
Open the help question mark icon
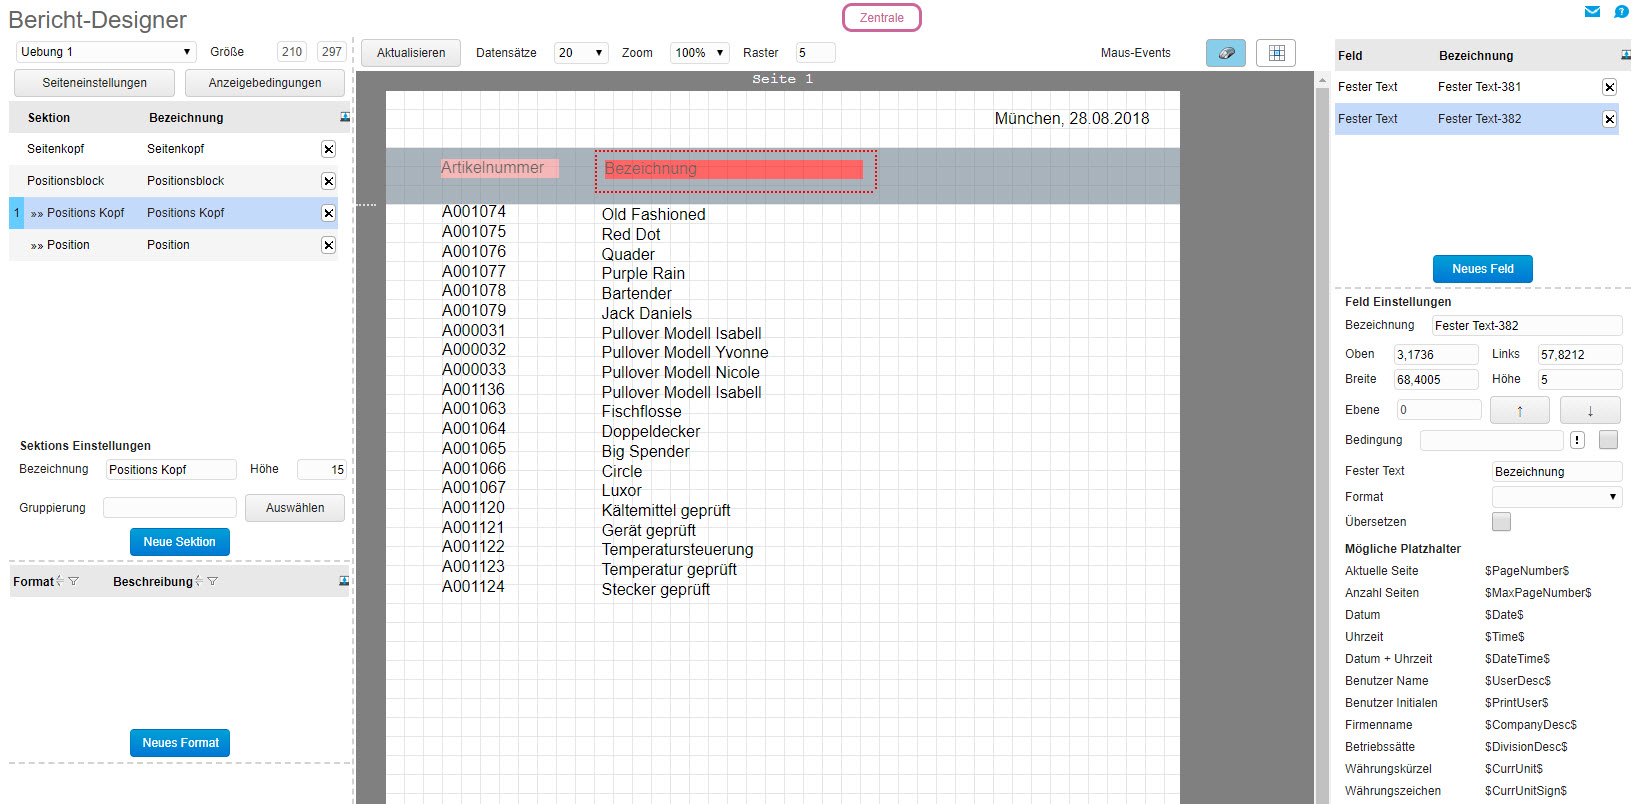(x=1621, y=12)
